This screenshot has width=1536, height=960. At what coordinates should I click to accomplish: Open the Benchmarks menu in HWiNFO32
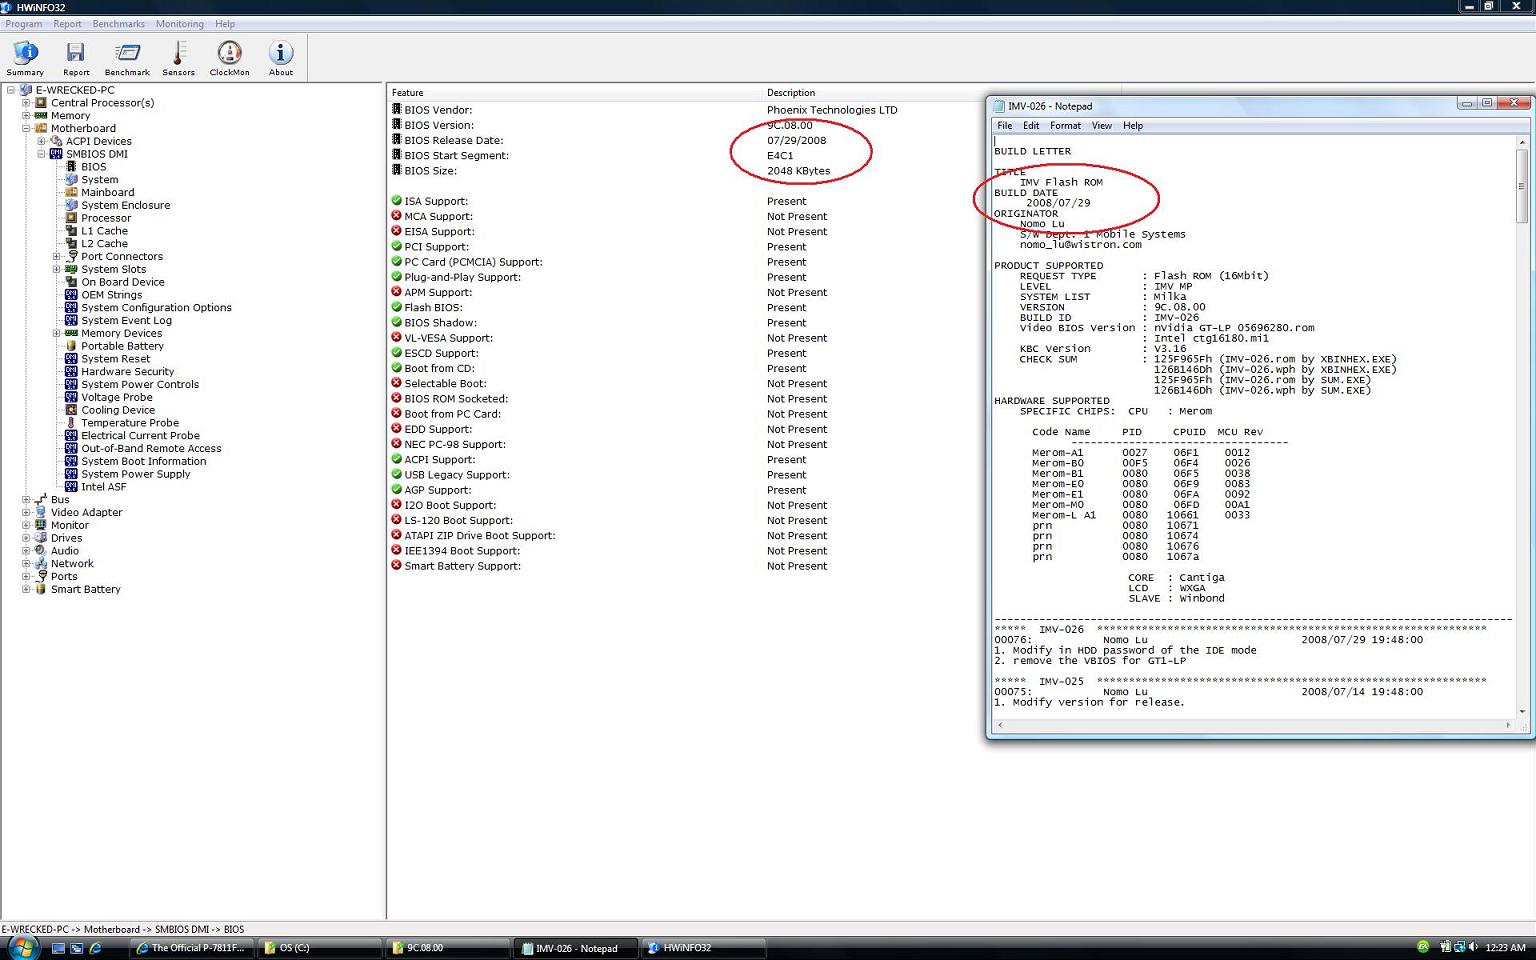click(x=118, y=24)
